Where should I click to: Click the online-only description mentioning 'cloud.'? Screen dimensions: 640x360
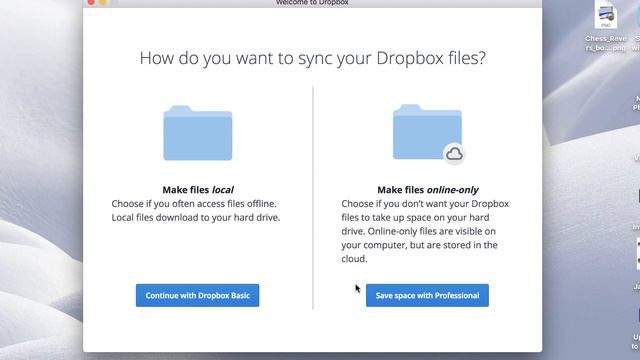tap(425, 231)
